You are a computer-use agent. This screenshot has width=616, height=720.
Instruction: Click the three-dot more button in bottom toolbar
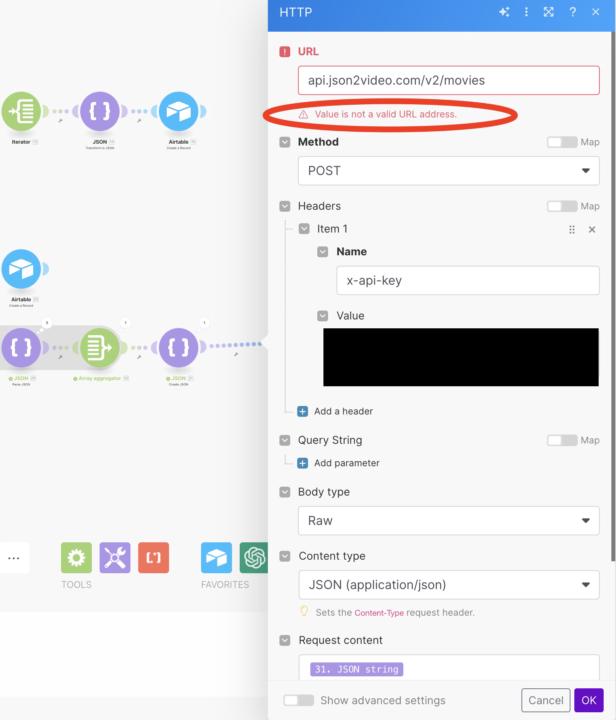click(14, 558)
